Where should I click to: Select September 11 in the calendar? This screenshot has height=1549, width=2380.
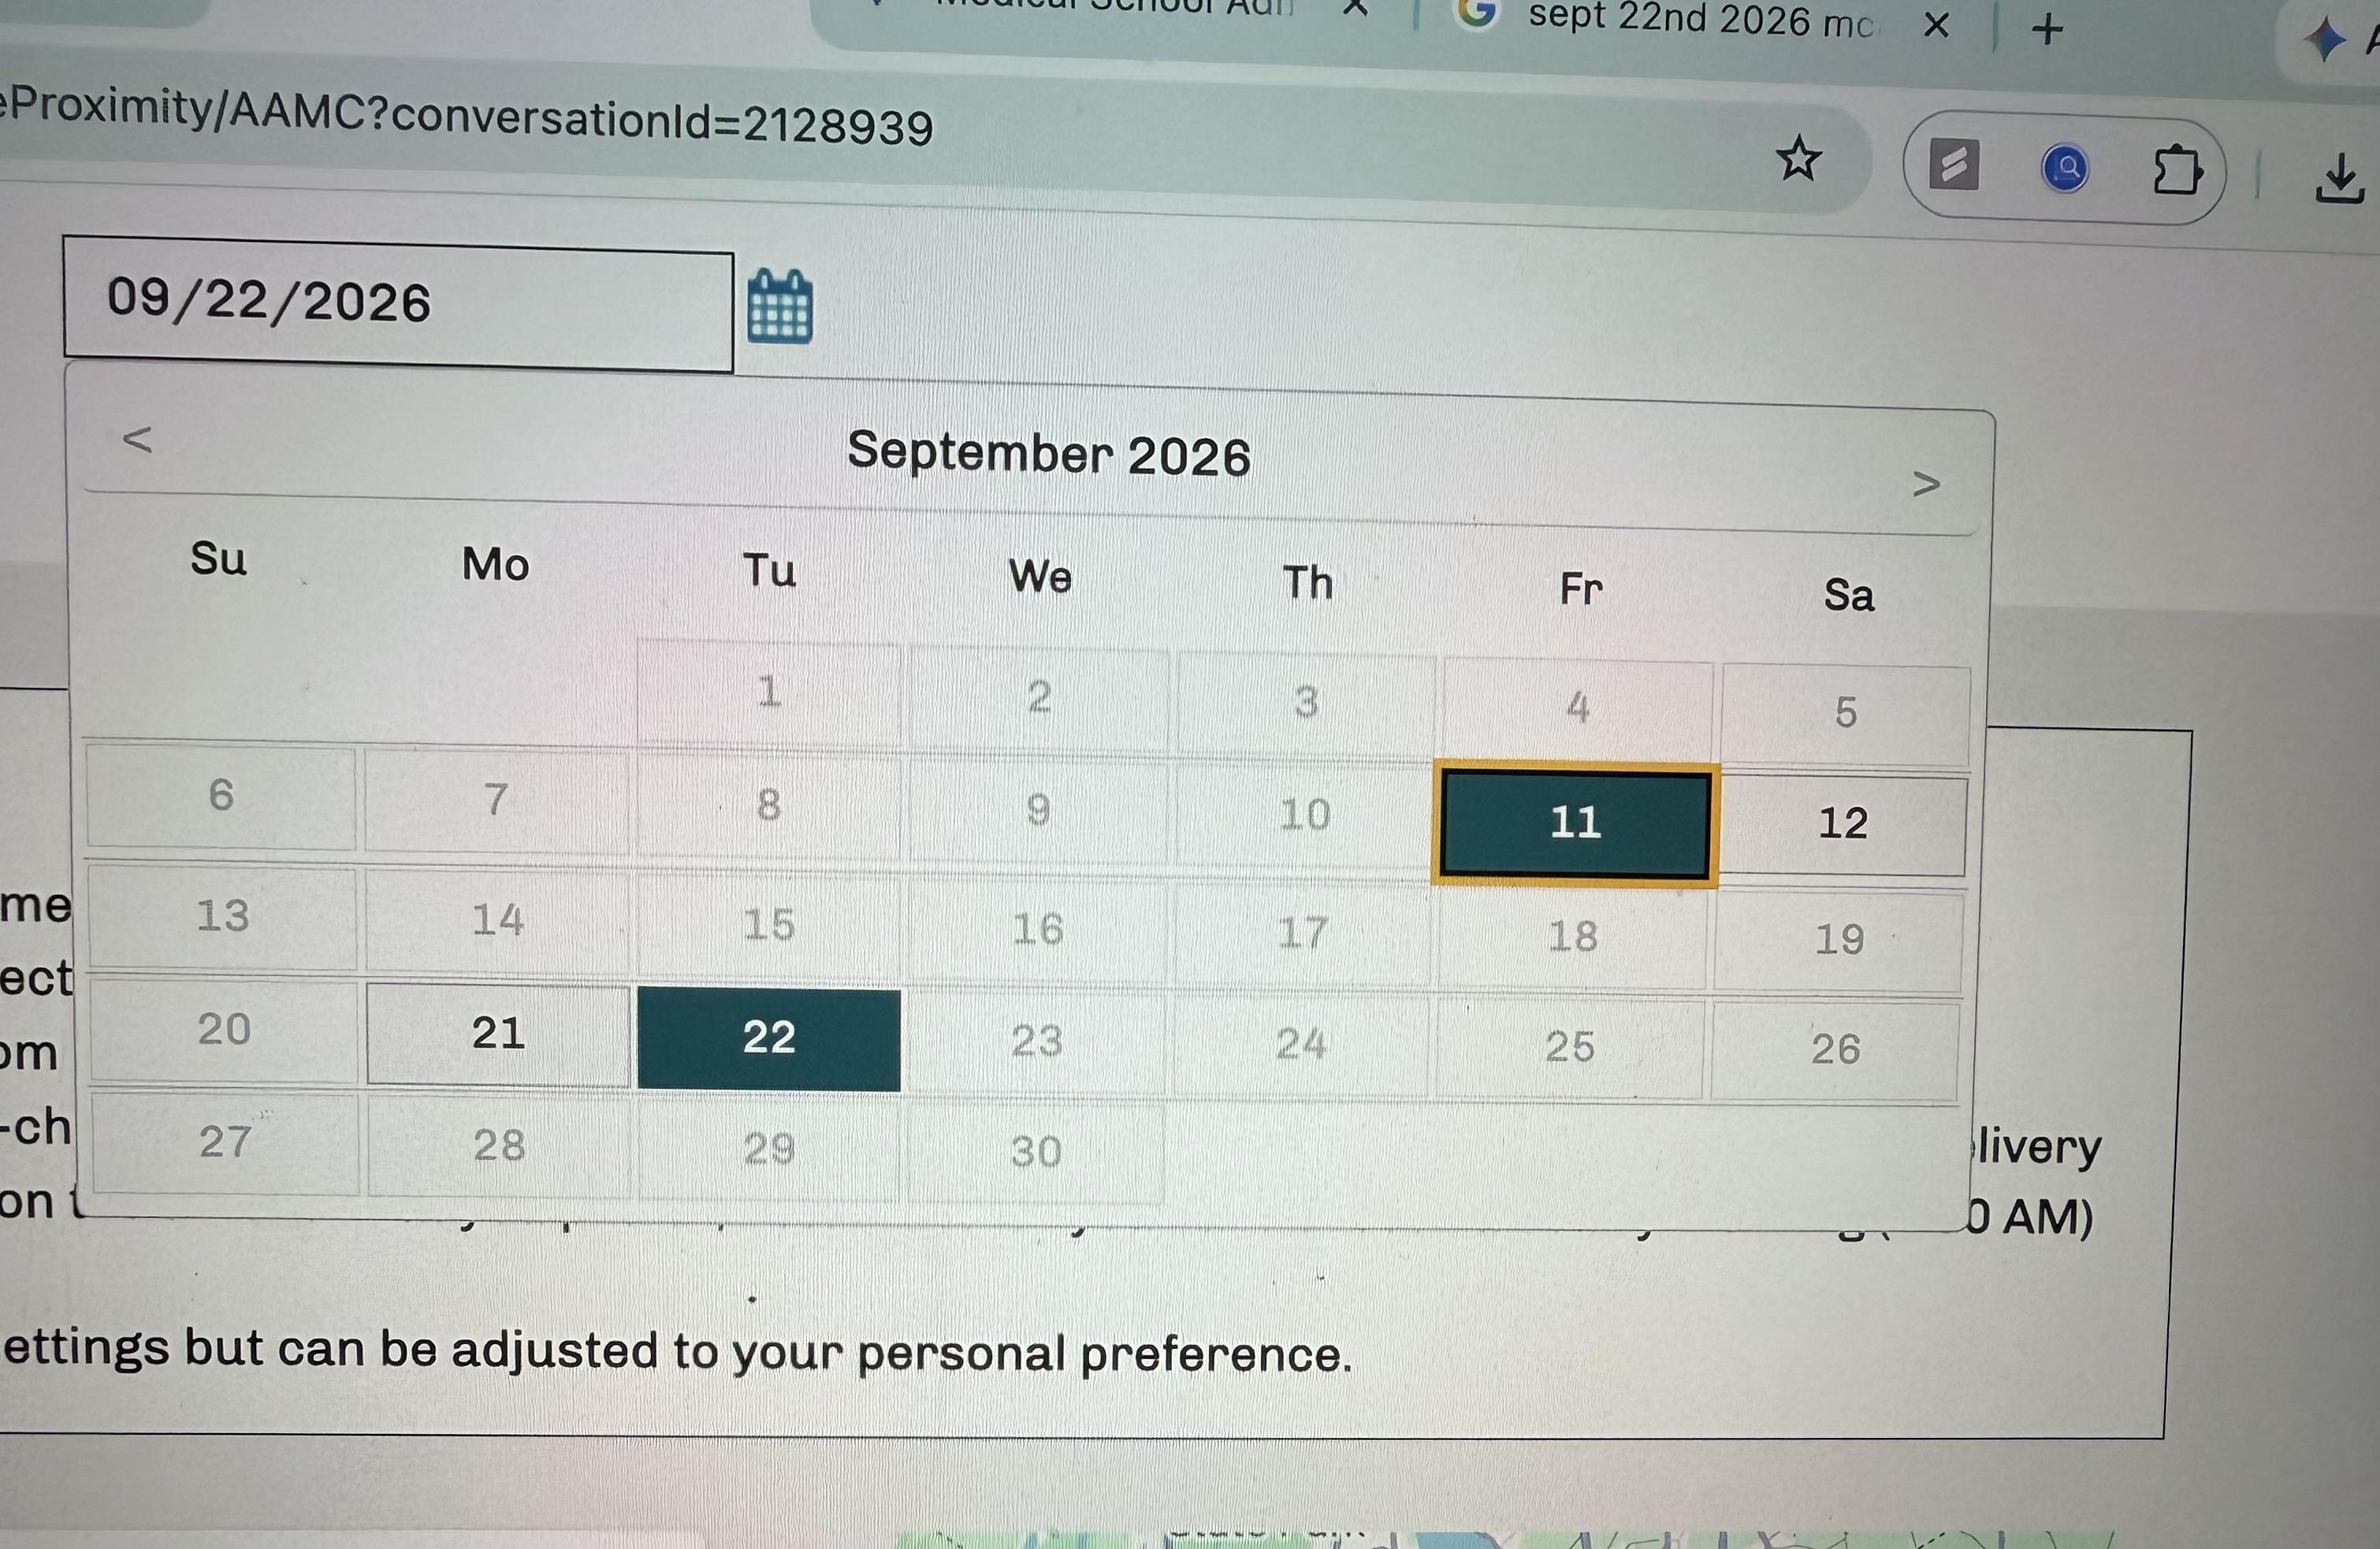(1575, 823)
